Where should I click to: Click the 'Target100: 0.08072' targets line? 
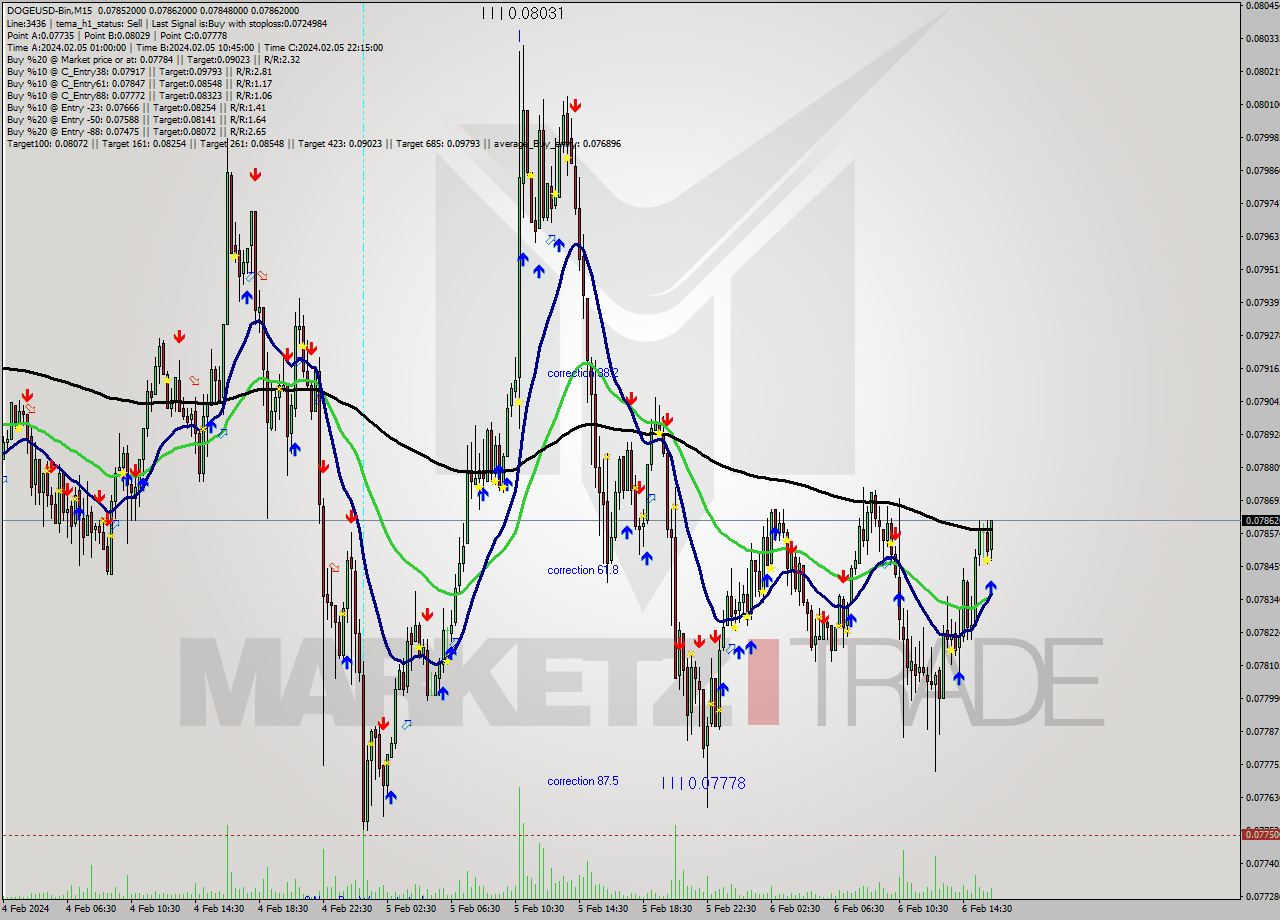pyautogui.click(x=313, y=143)
